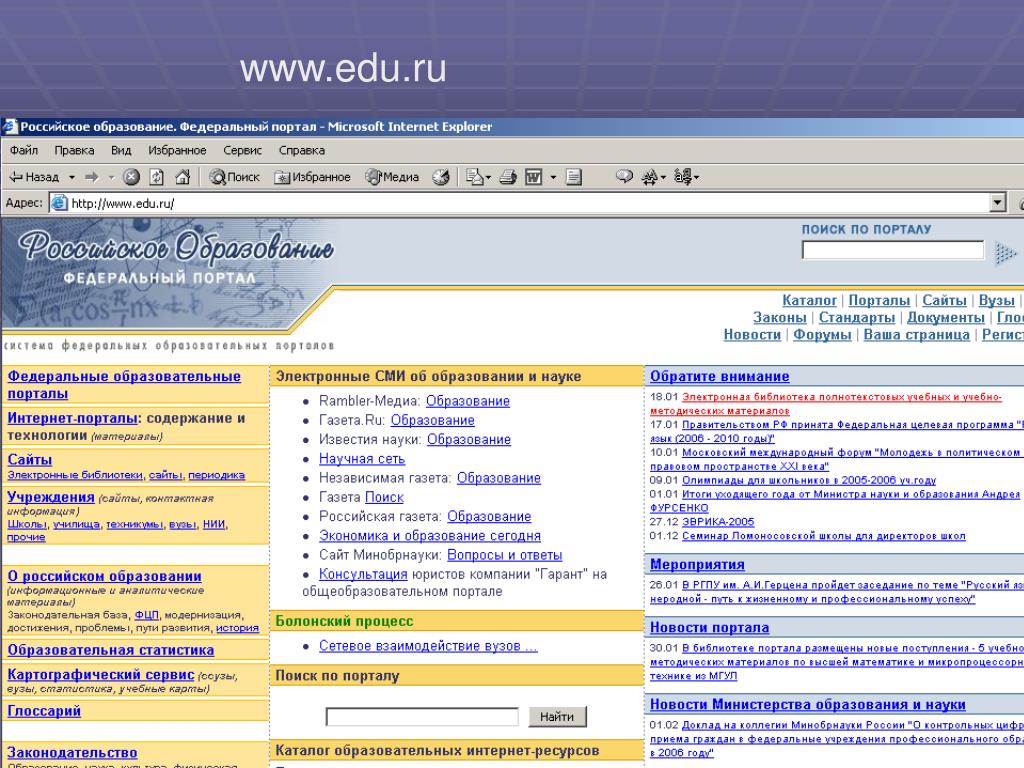Open the О российском образовании link
Screen dimensions: 1024x768
[104, 576]
